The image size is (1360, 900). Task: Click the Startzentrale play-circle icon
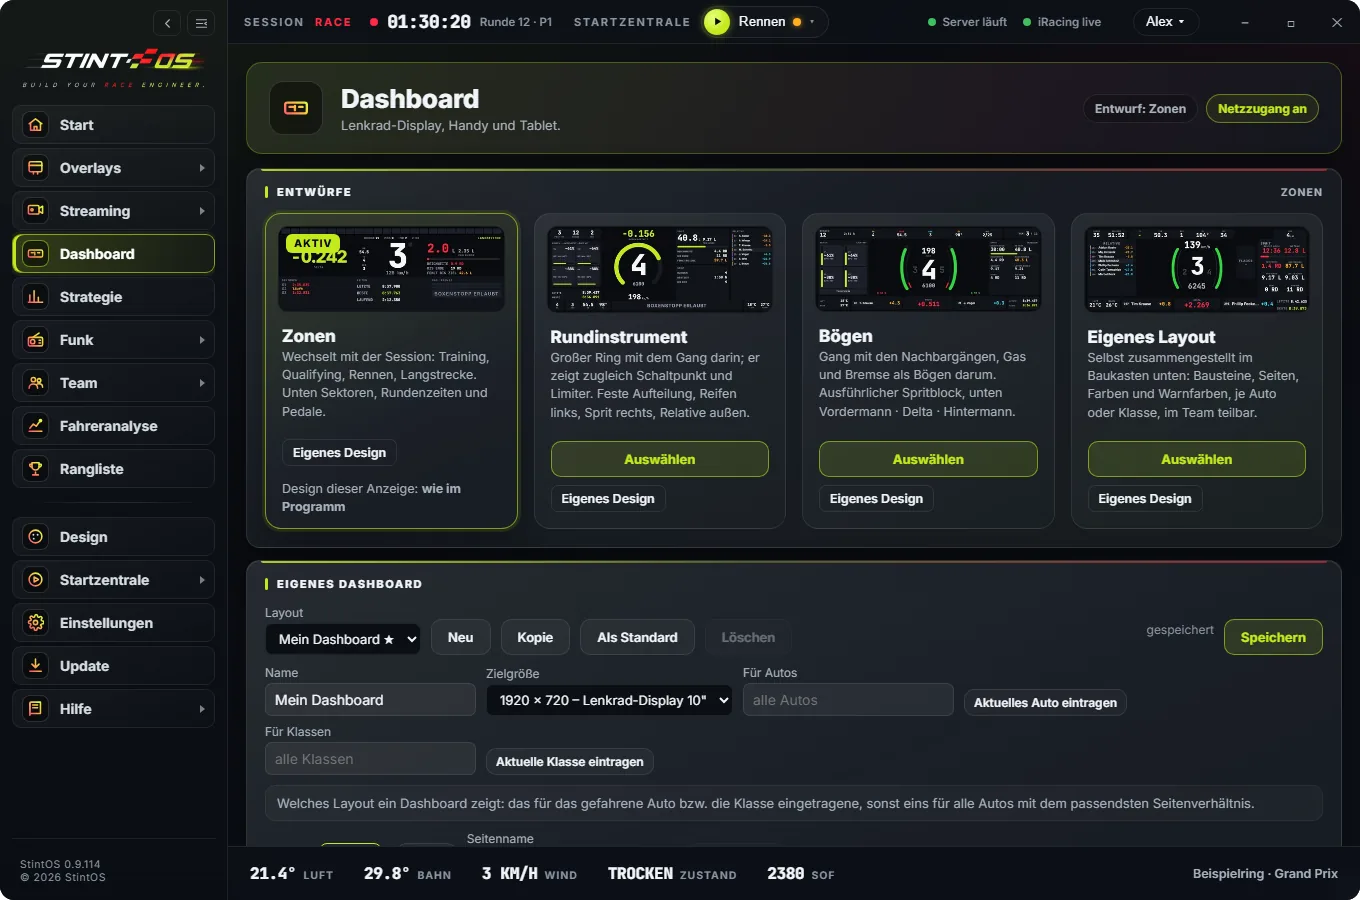[x=36, y=580]
